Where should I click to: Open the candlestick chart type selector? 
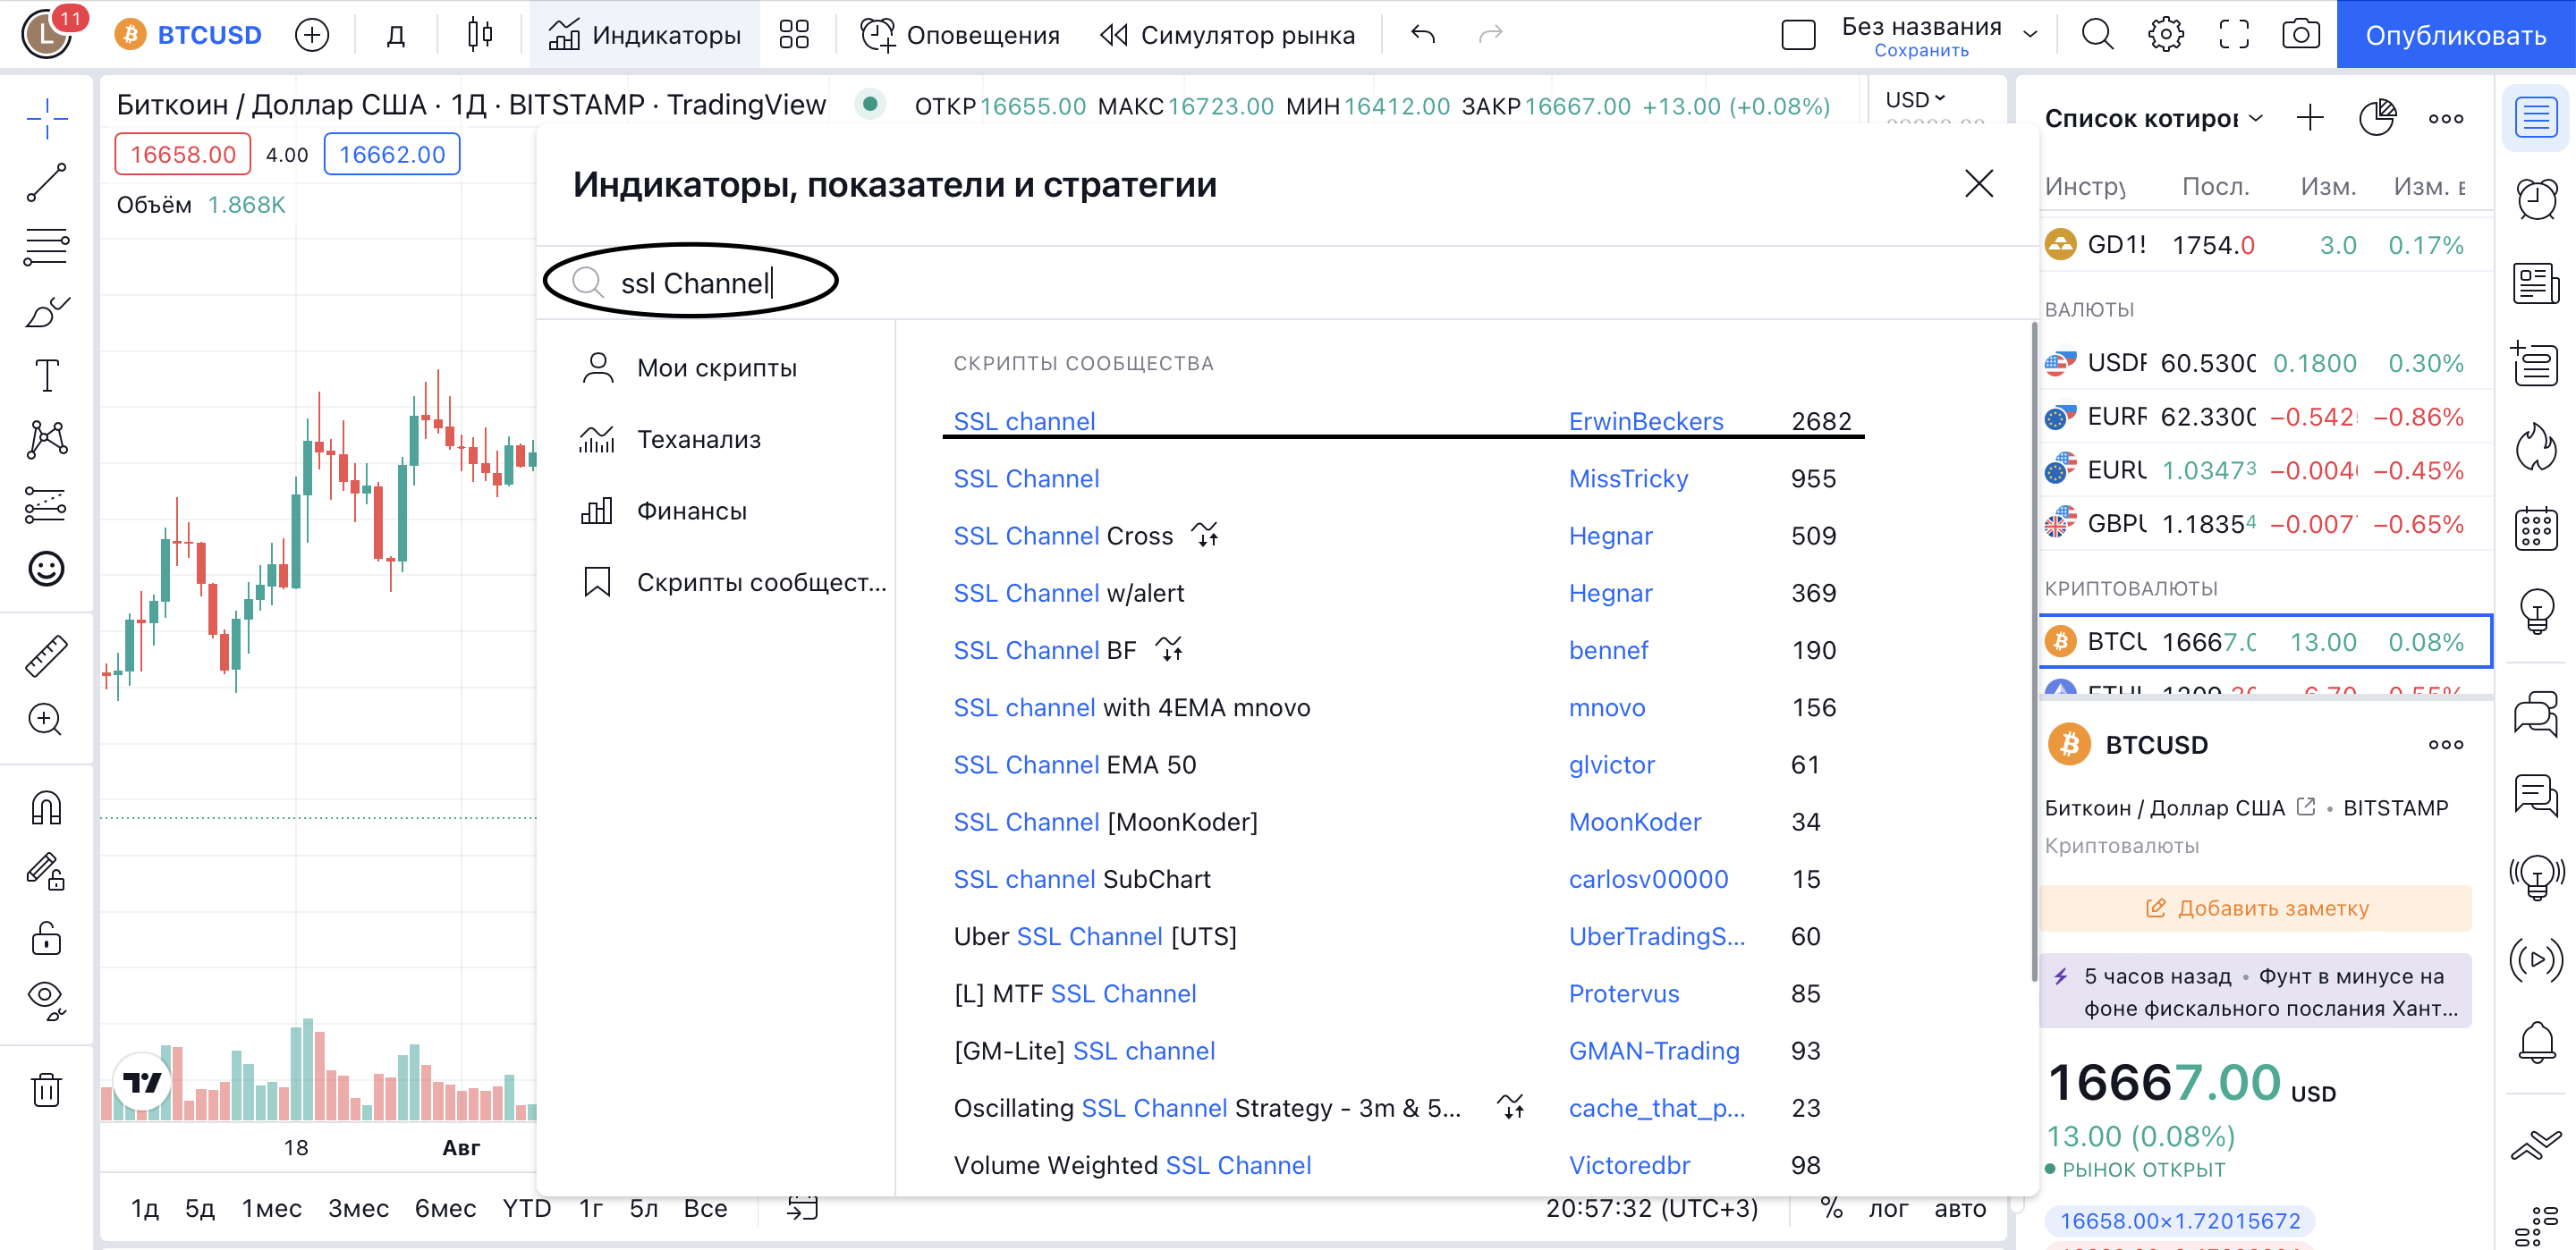point(480,35)
